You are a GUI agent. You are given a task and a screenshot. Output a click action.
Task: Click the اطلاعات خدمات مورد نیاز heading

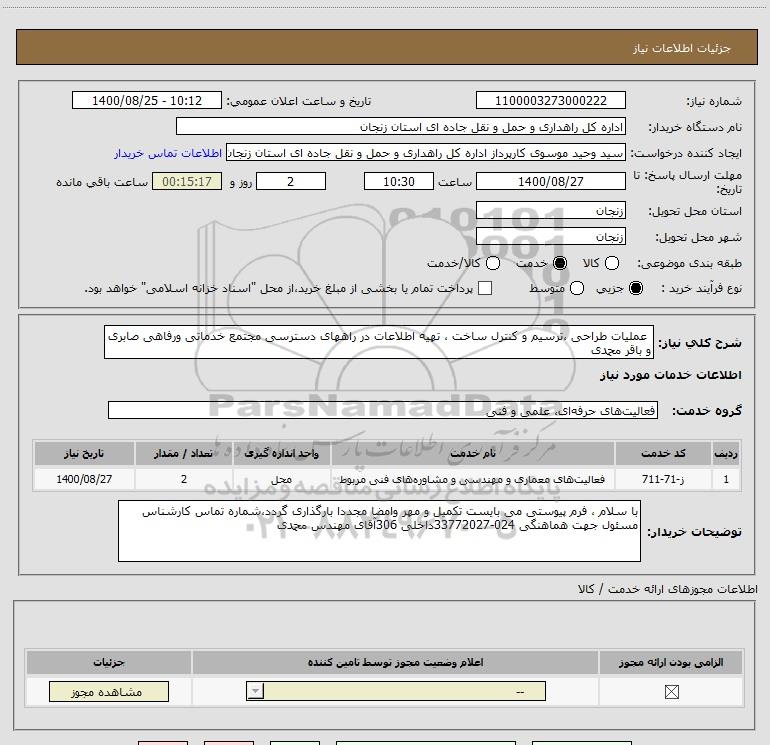point(671,375)
